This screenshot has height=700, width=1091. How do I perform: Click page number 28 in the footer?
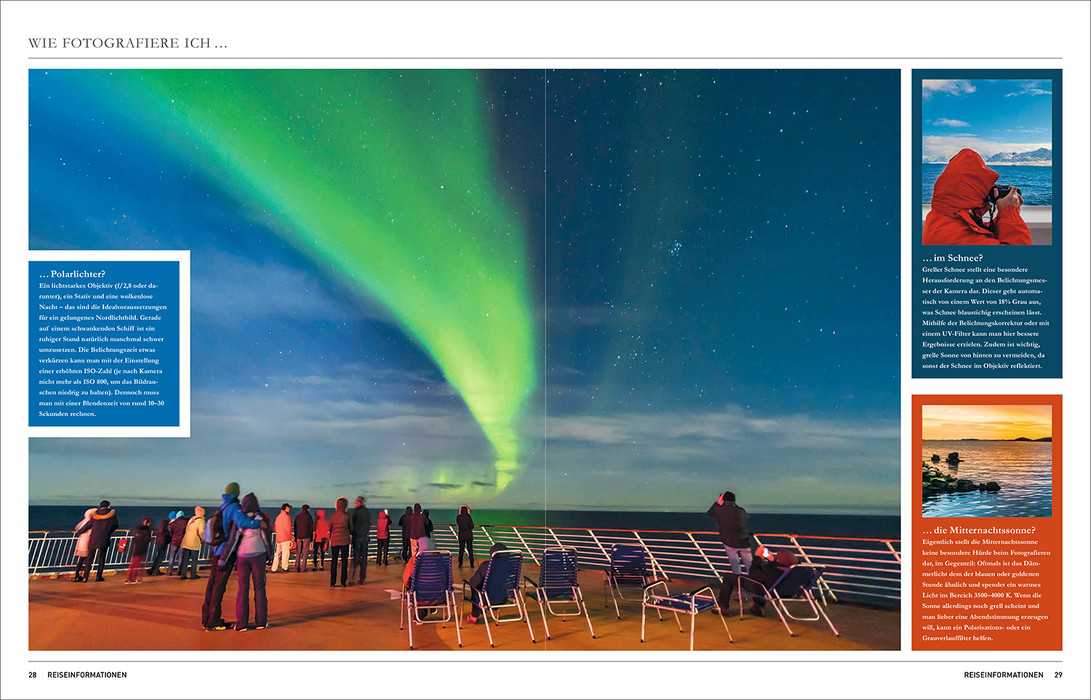[x=33, y=675]
